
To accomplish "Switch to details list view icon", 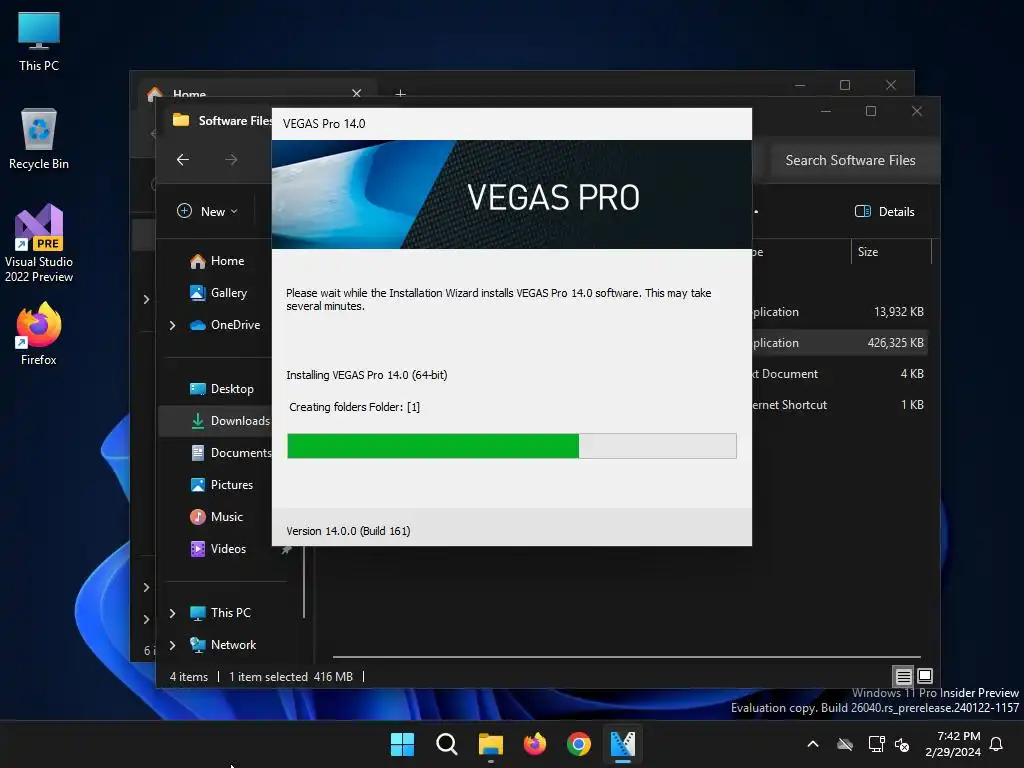I will coord(903,676).
